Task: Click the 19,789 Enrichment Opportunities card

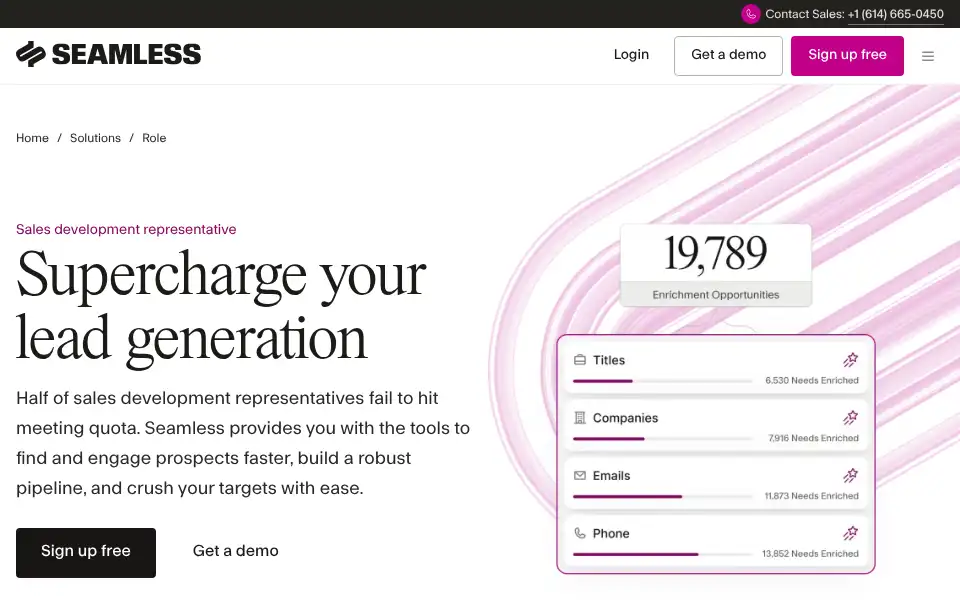Action: click(x=716, y=265)
